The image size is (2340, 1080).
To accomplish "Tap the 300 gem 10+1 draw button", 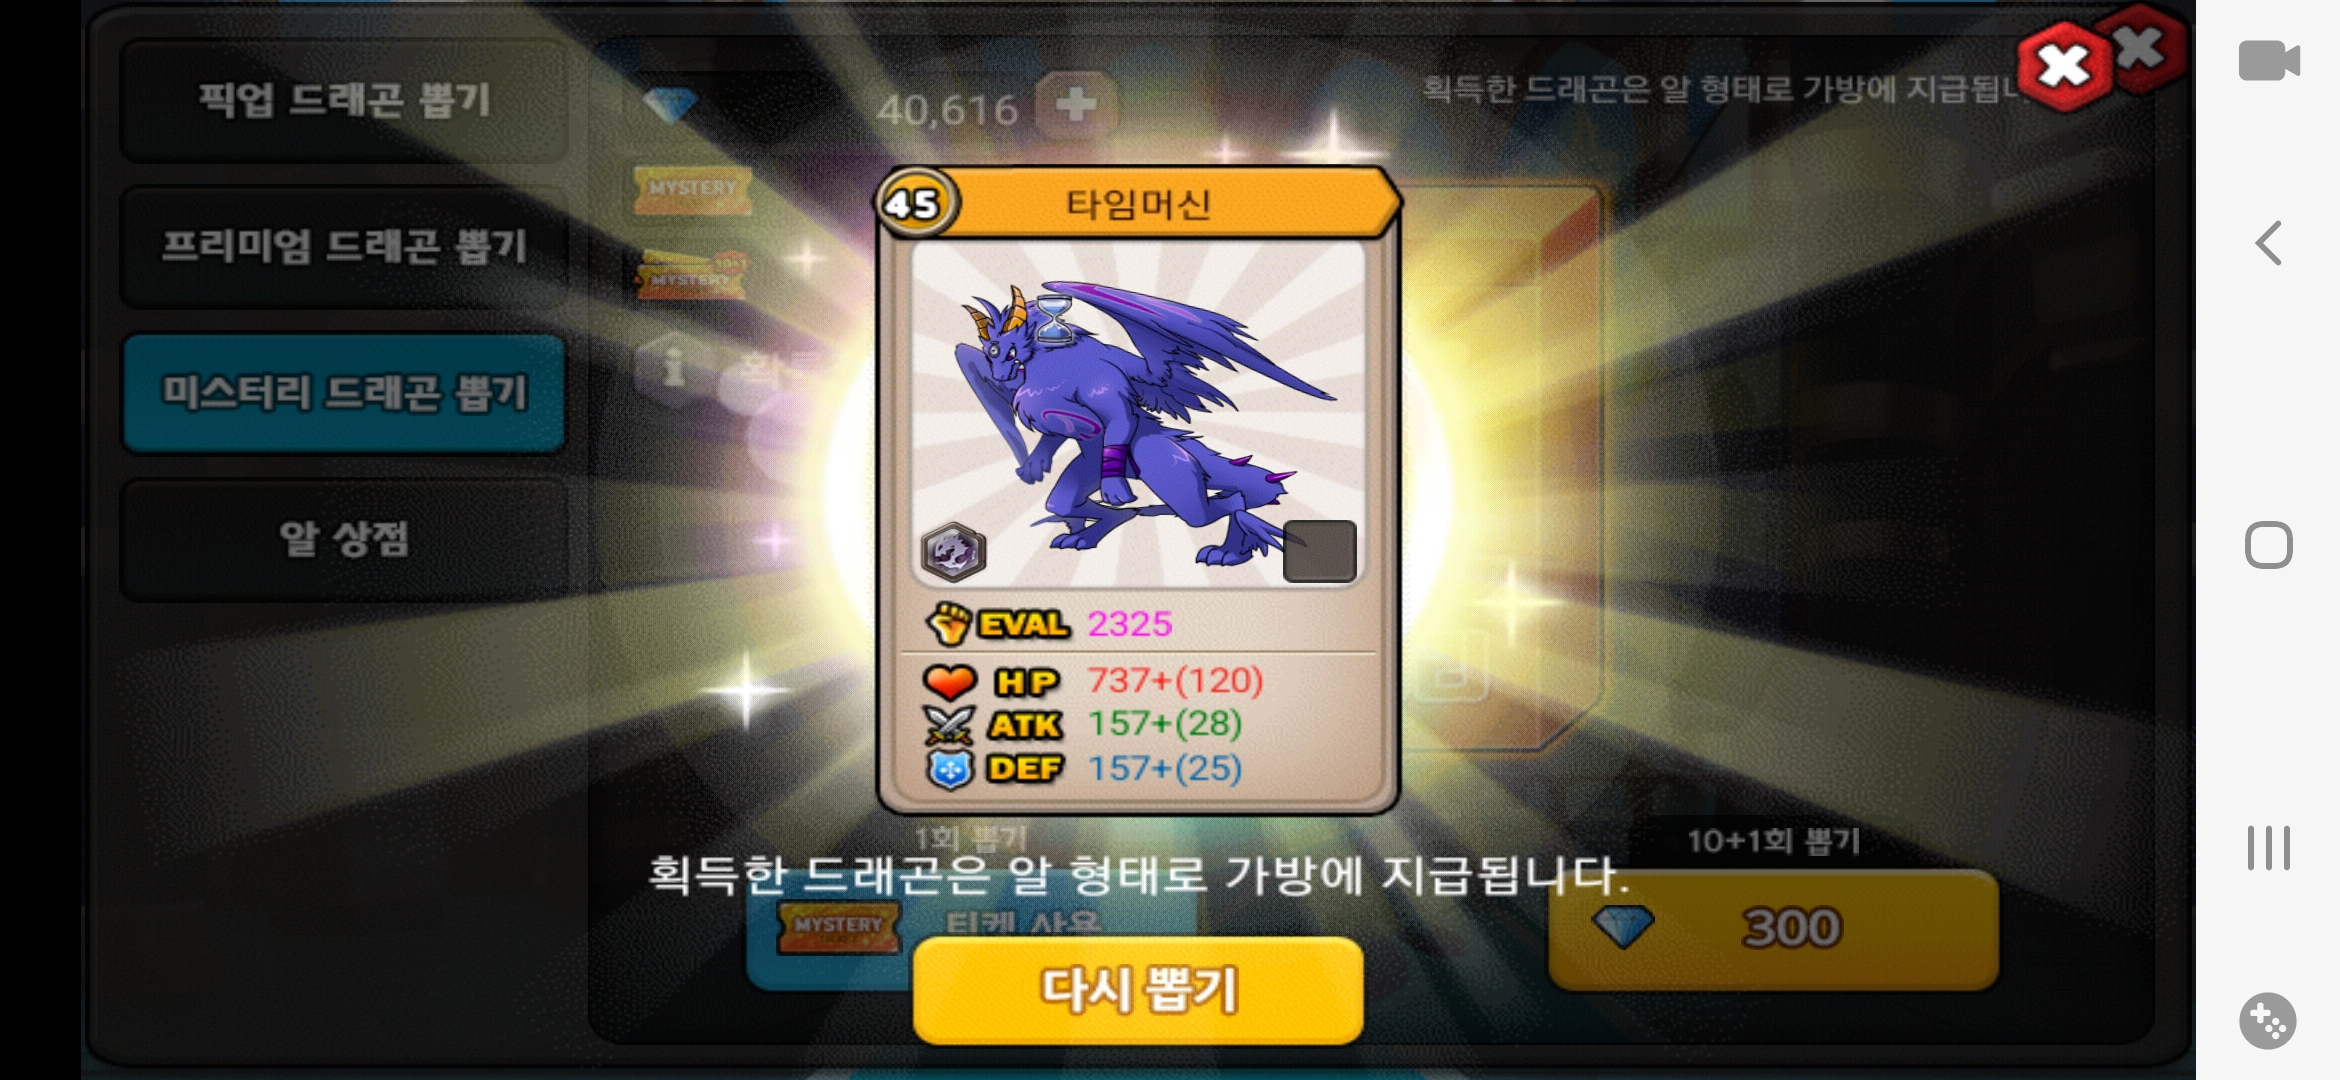I will coord(1773,928).
